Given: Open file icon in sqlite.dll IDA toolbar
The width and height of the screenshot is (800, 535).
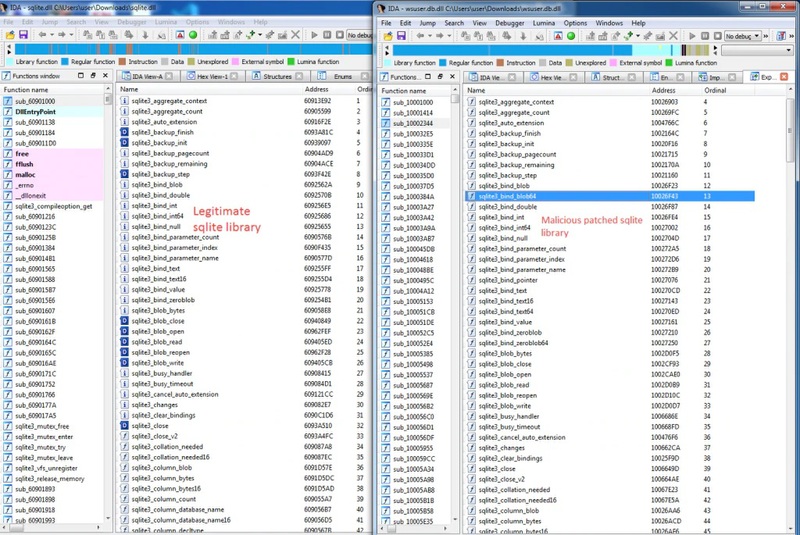Looking at the screenshot, I should (10, 35).
